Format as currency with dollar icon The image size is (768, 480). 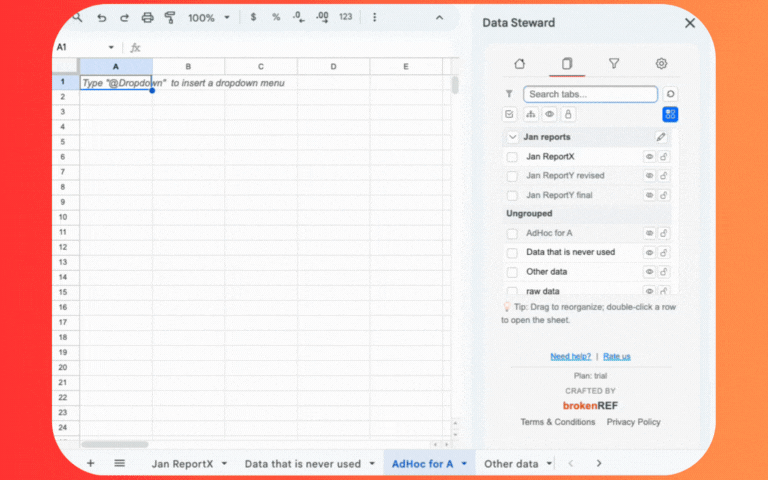(253, 17)
